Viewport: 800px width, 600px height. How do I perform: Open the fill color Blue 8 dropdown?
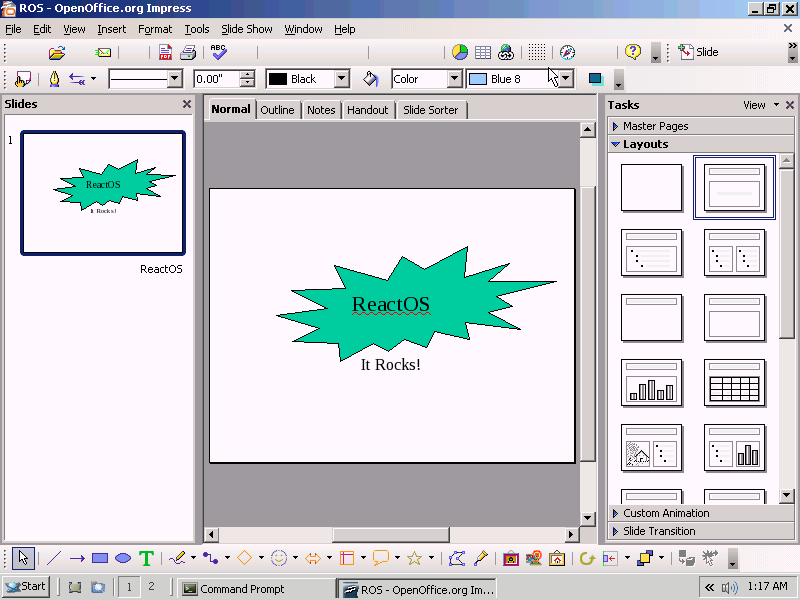565,79
